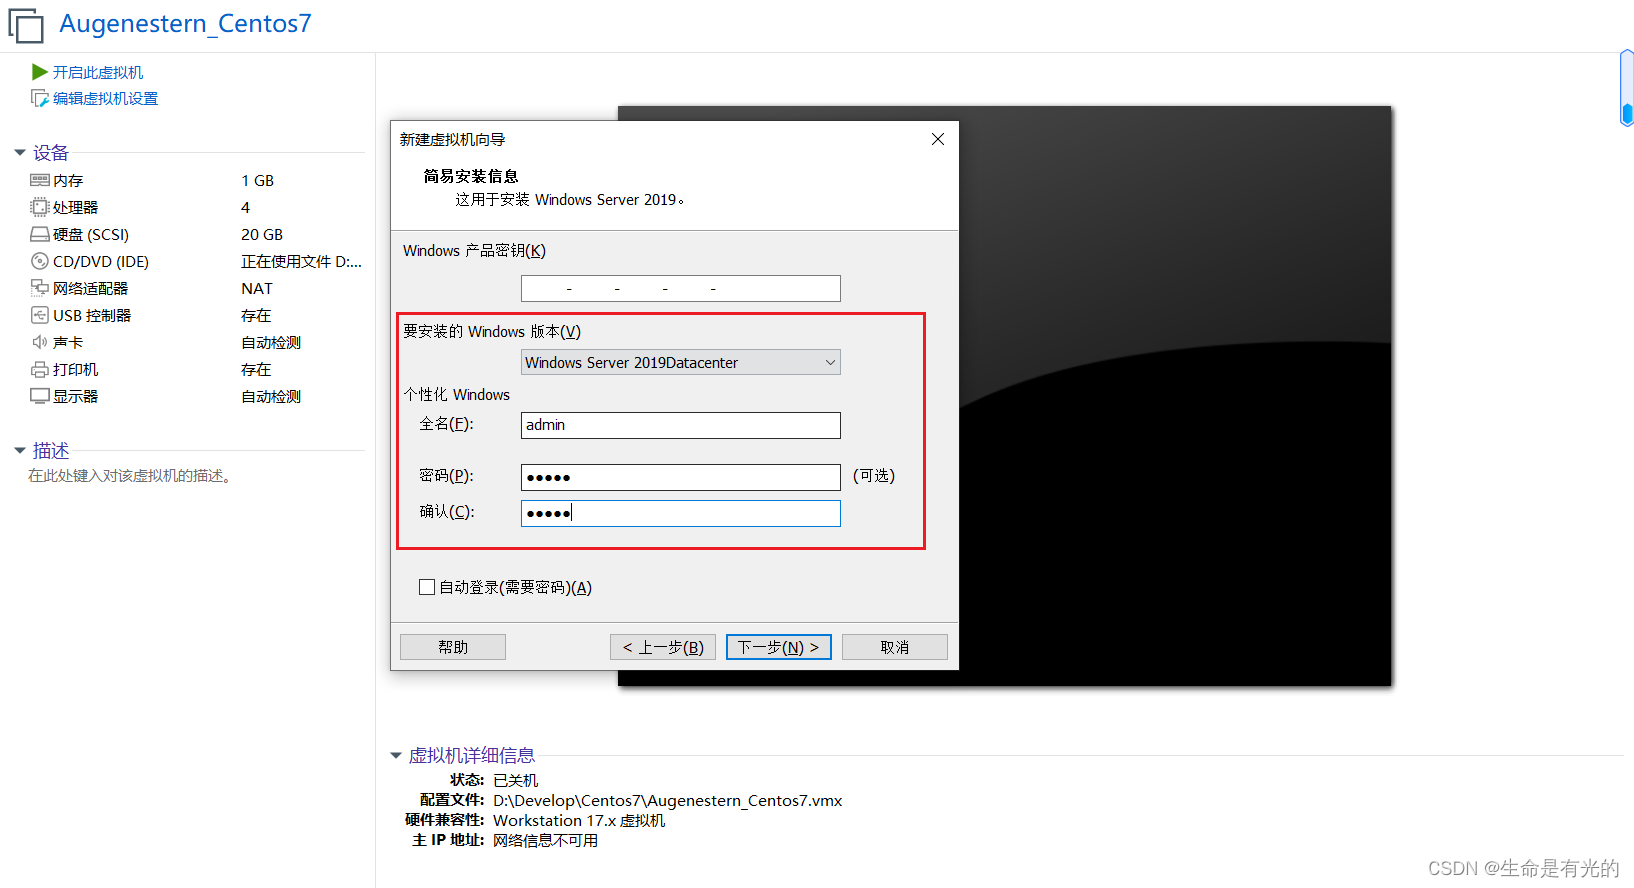The width and height of the screenshot is (1634, 888).
Task: Click the 显示器 自动检测 value
Action: tap(271, 396)
